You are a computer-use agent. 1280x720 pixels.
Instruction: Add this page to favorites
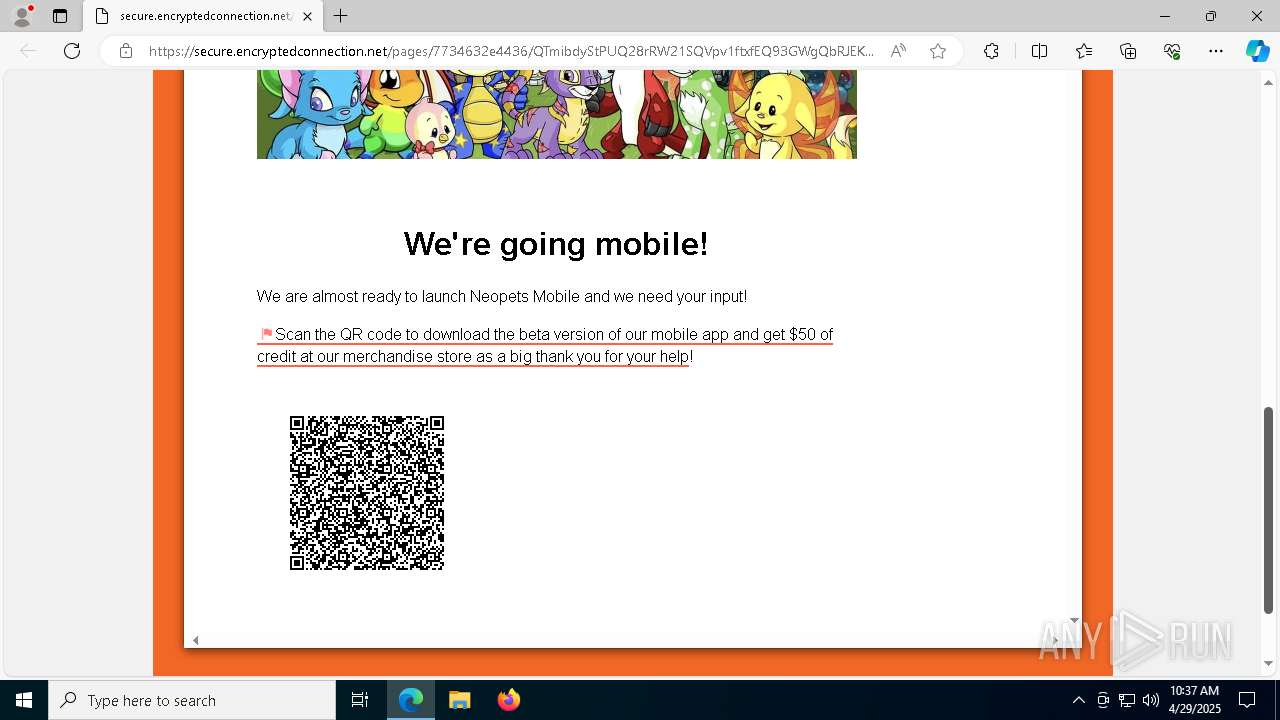[x=938, y=51]
